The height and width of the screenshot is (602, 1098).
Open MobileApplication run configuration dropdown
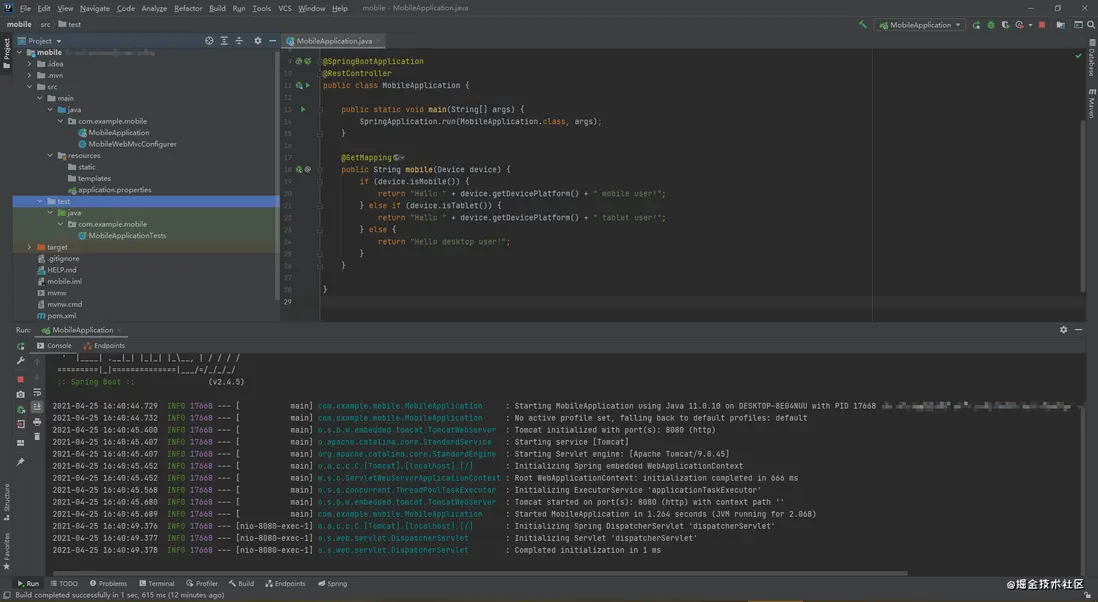click(919, 25)
